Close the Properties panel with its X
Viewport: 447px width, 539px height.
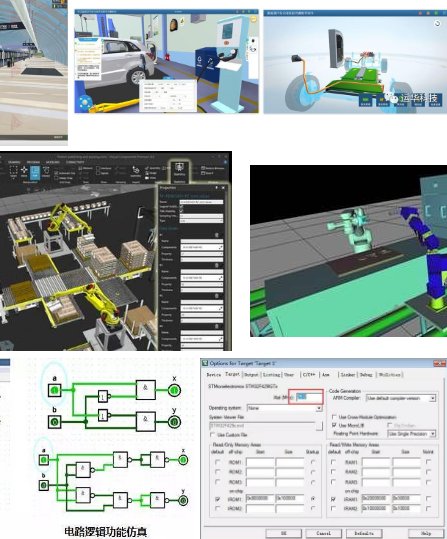(x=223, y=188)
